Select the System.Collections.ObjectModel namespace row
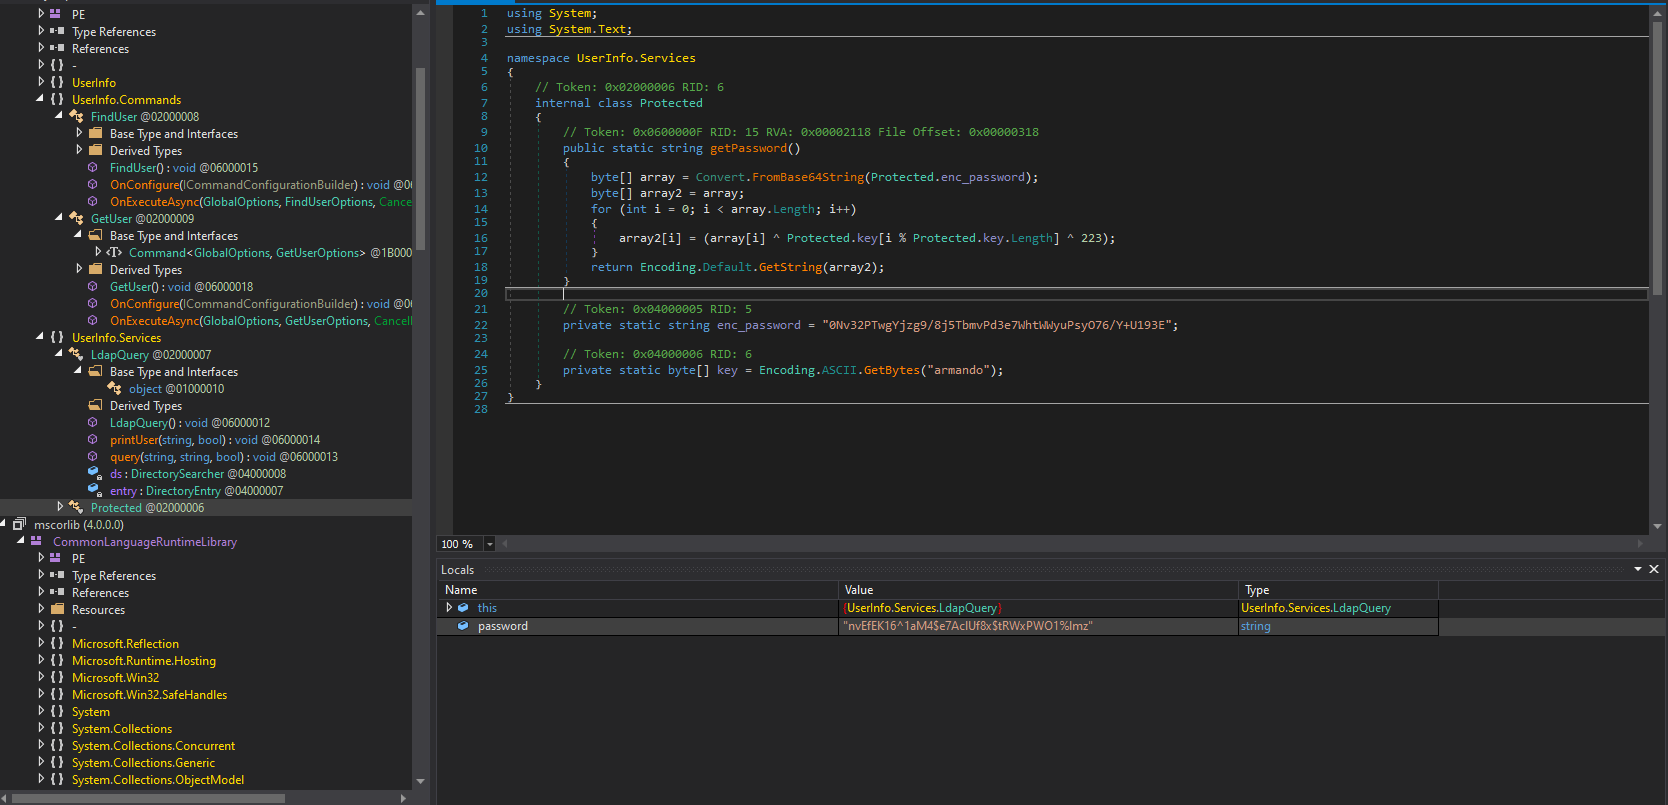The height and width of the screenshot is (805, 1668). click(157, 779)
